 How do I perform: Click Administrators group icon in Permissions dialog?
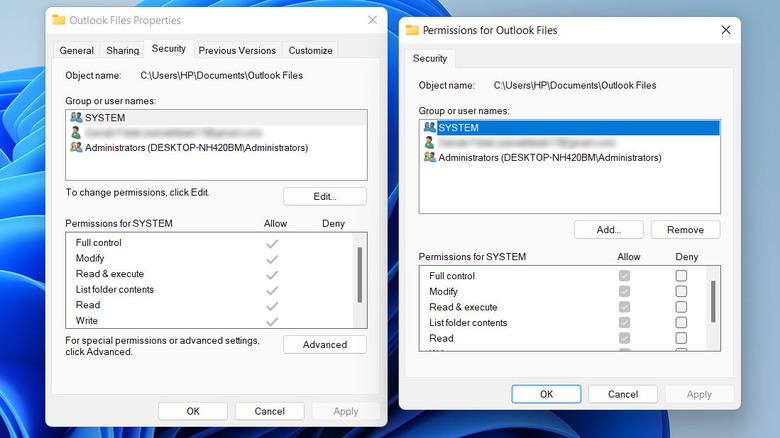pos(430,157)
